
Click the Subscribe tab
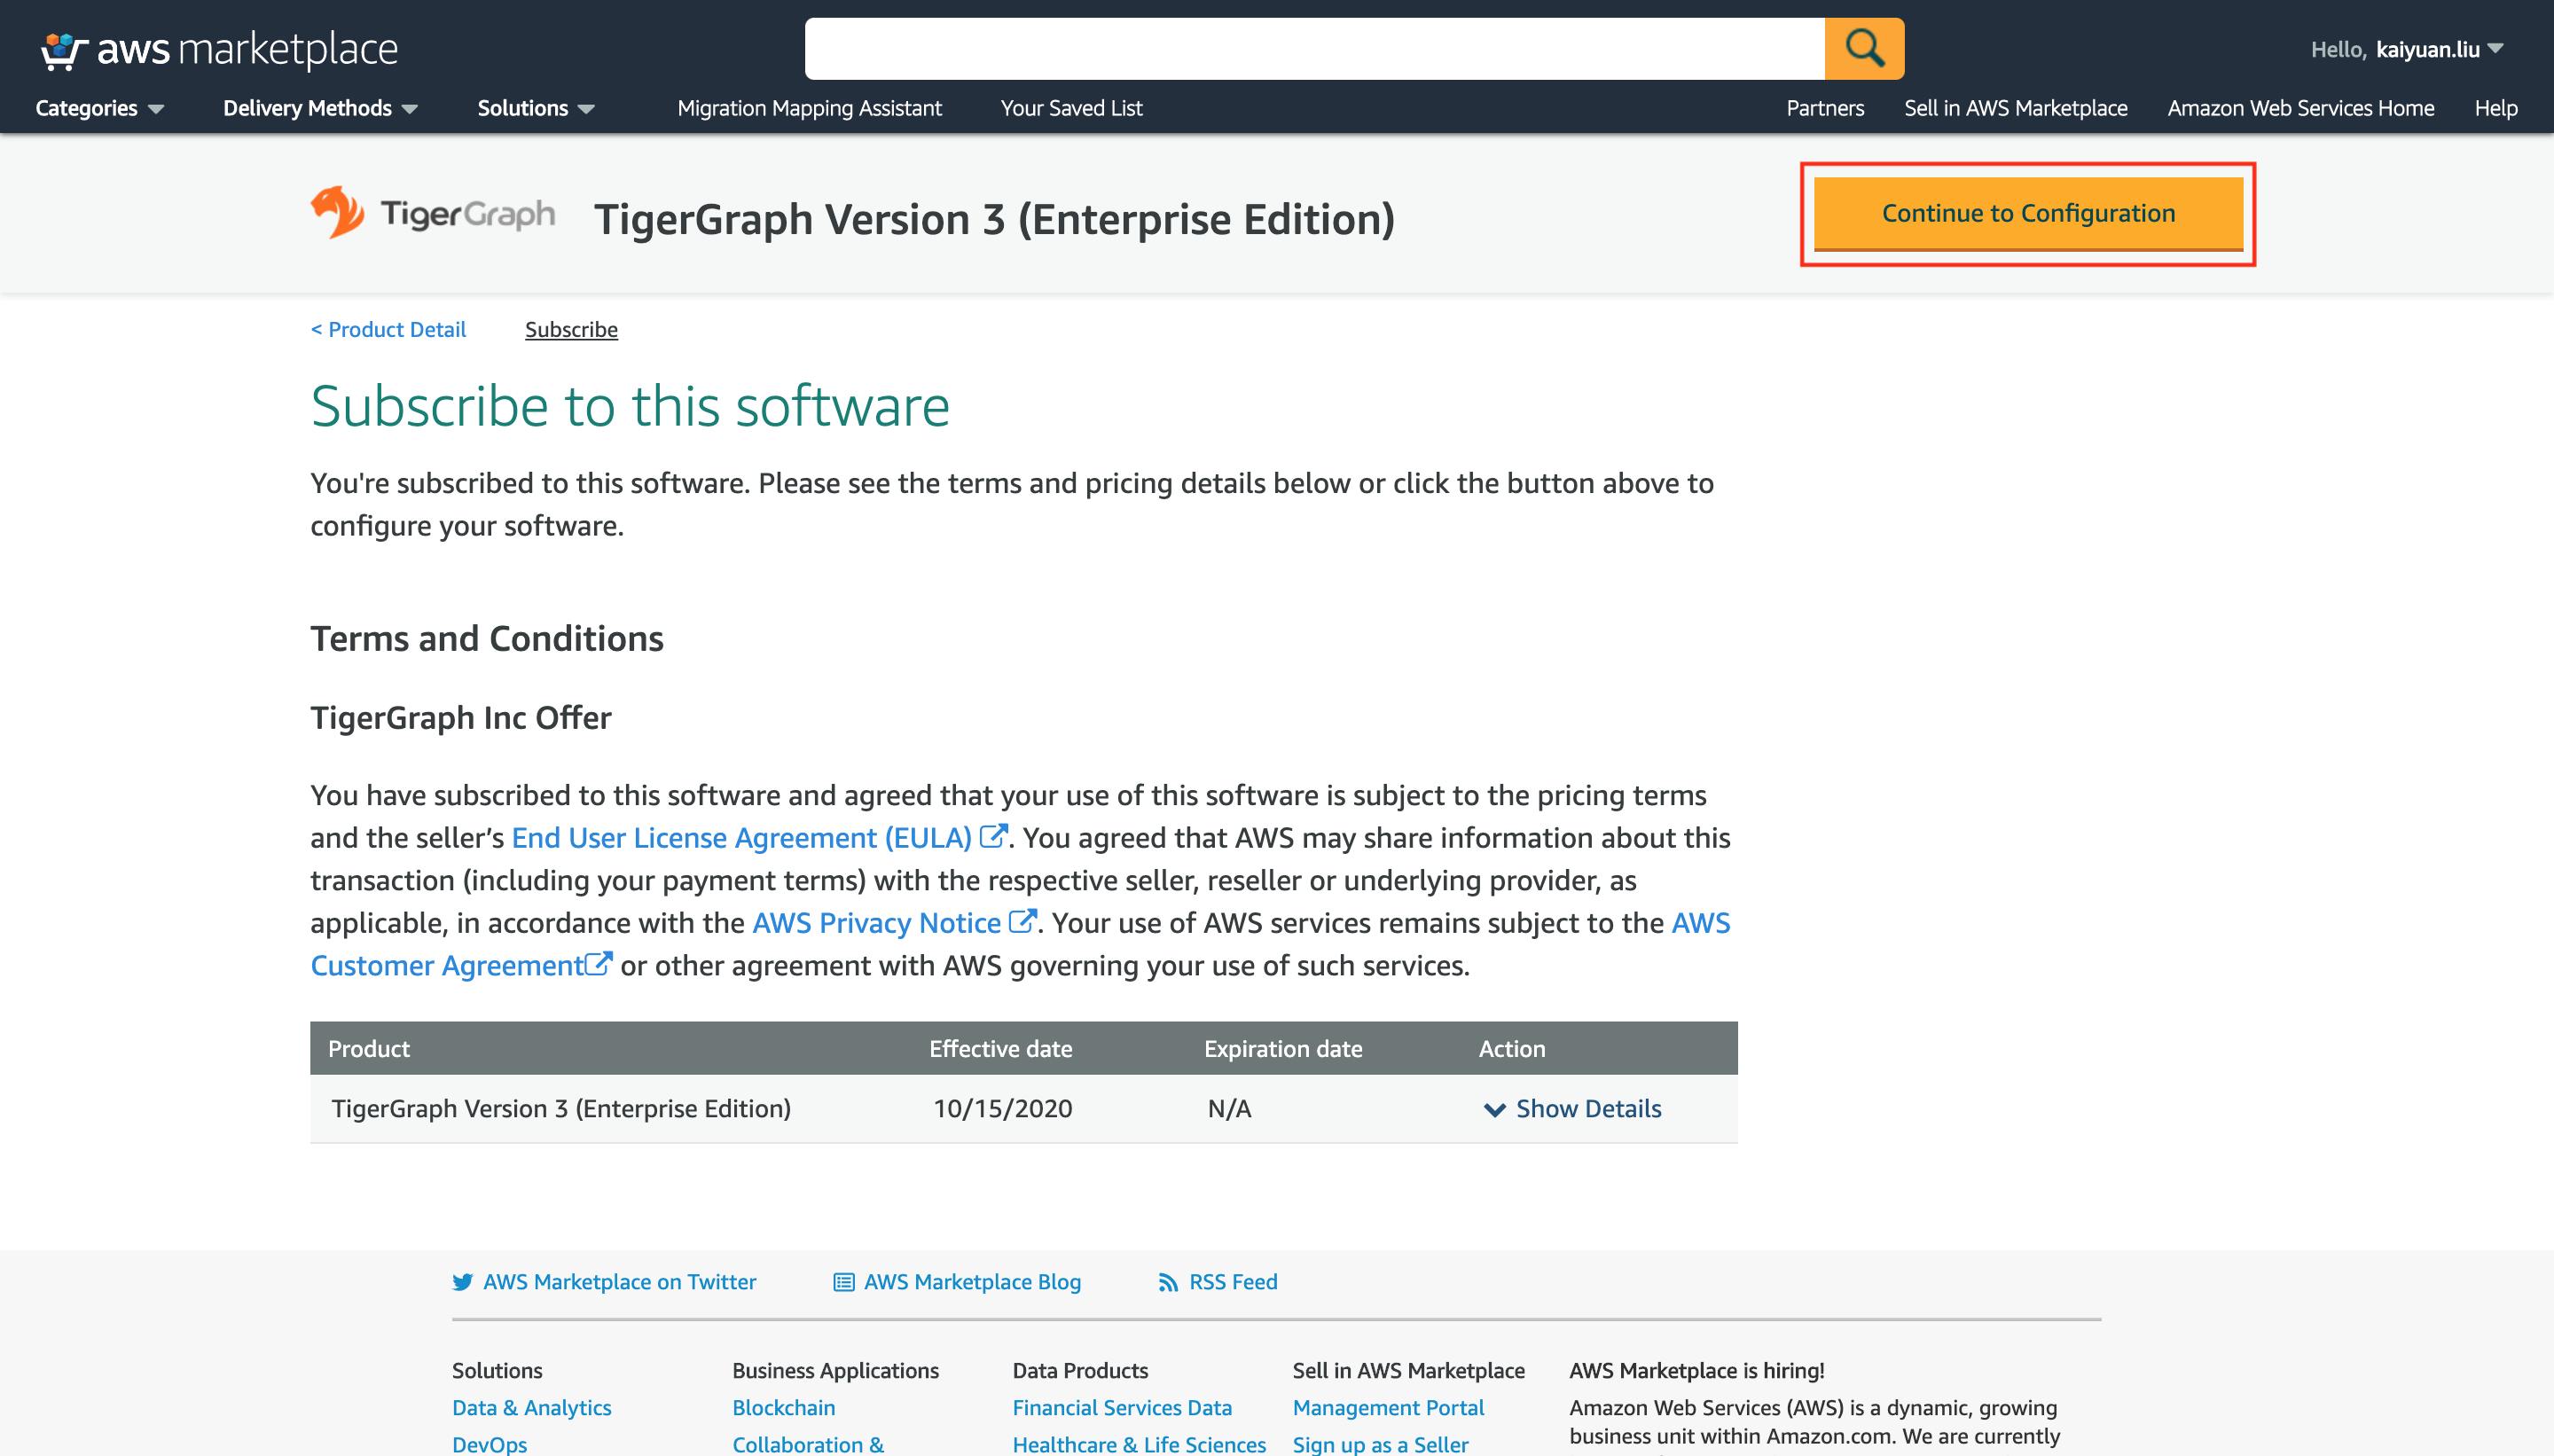tap(570, 328)
